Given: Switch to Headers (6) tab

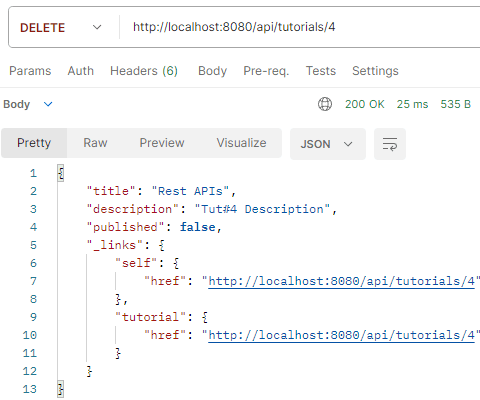Looking at the screenshot, I should pyautogui.click(x=144, y=71).
